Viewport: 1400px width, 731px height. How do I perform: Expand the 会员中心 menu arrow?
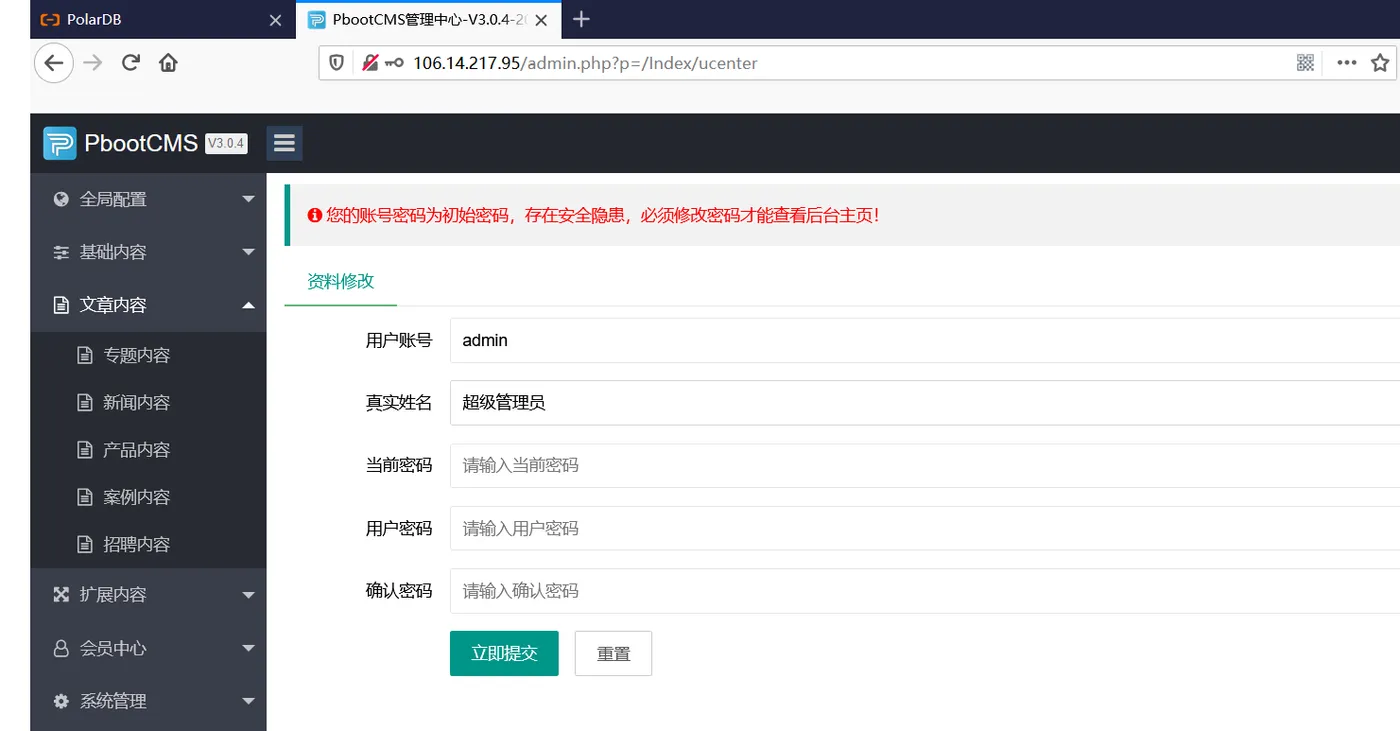249,648
